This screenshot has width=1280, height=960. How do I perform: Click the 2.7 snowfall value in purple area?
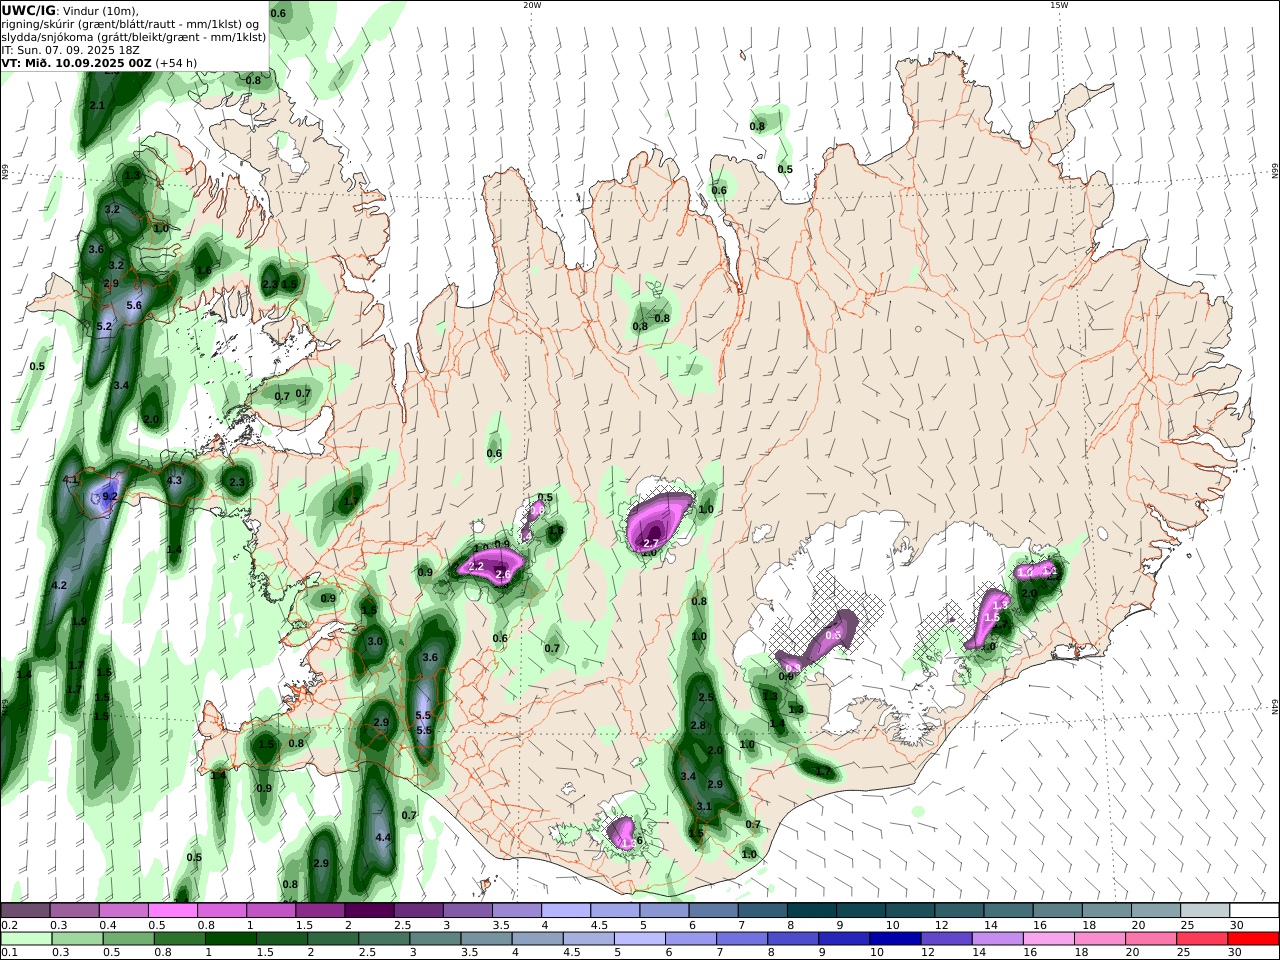650,543
